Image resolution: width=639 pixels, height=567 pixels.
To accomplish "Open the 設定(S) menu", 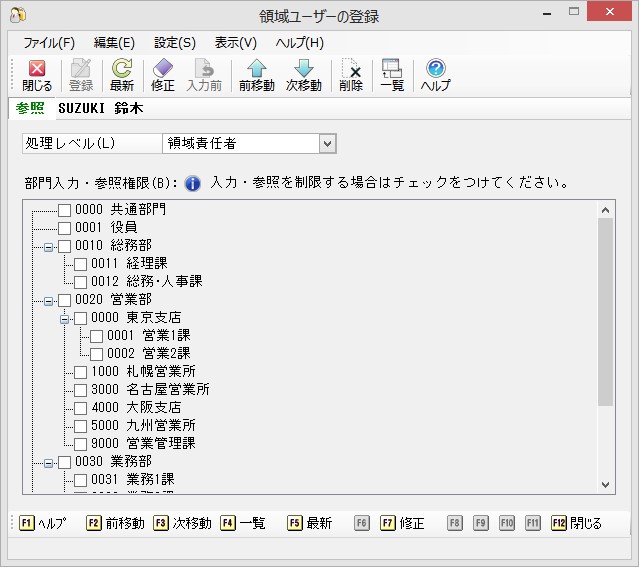I will (175, 43).
